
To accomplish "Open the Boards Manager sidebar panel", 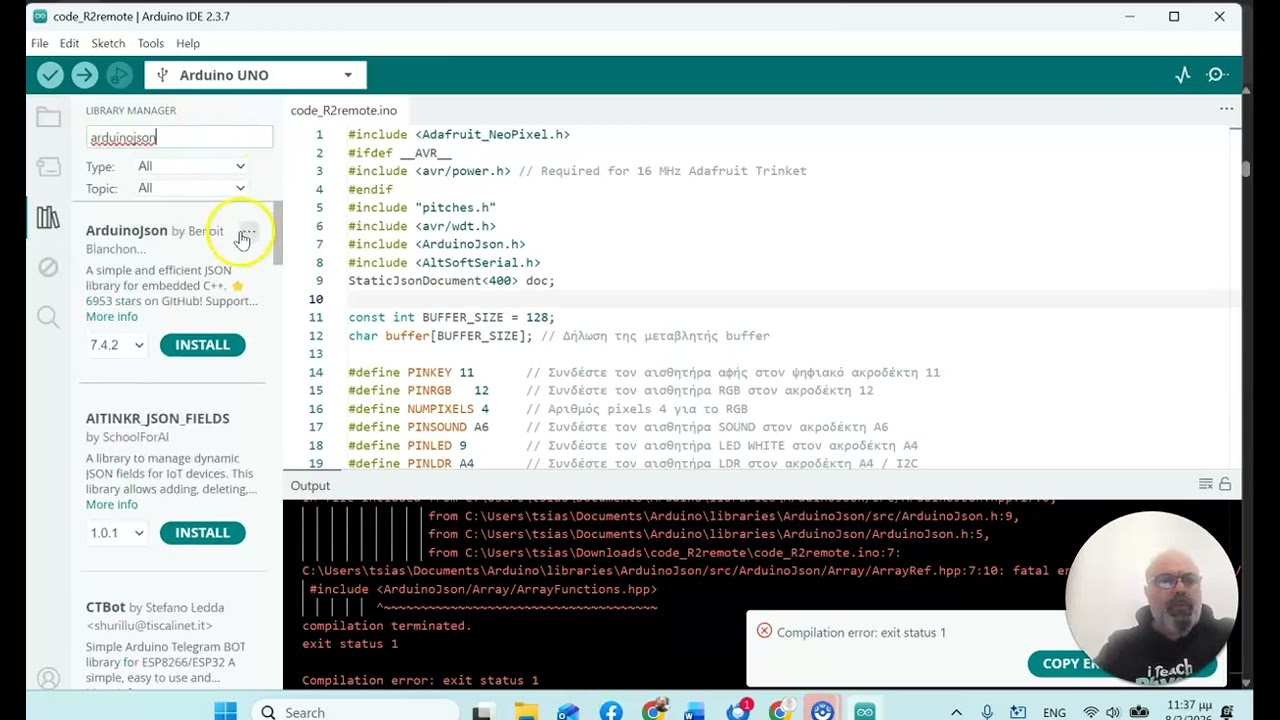I will [48, 167].
